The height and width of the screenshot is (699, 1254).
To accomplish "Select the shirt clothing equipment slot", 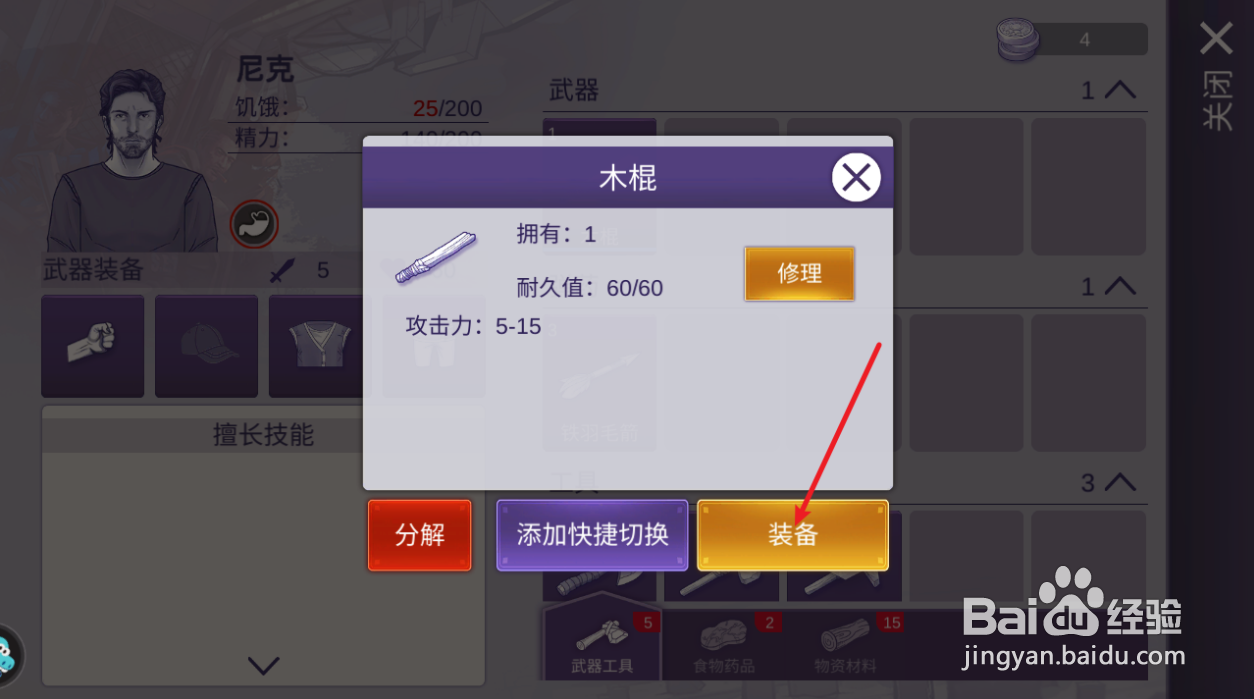I will 320,346.
